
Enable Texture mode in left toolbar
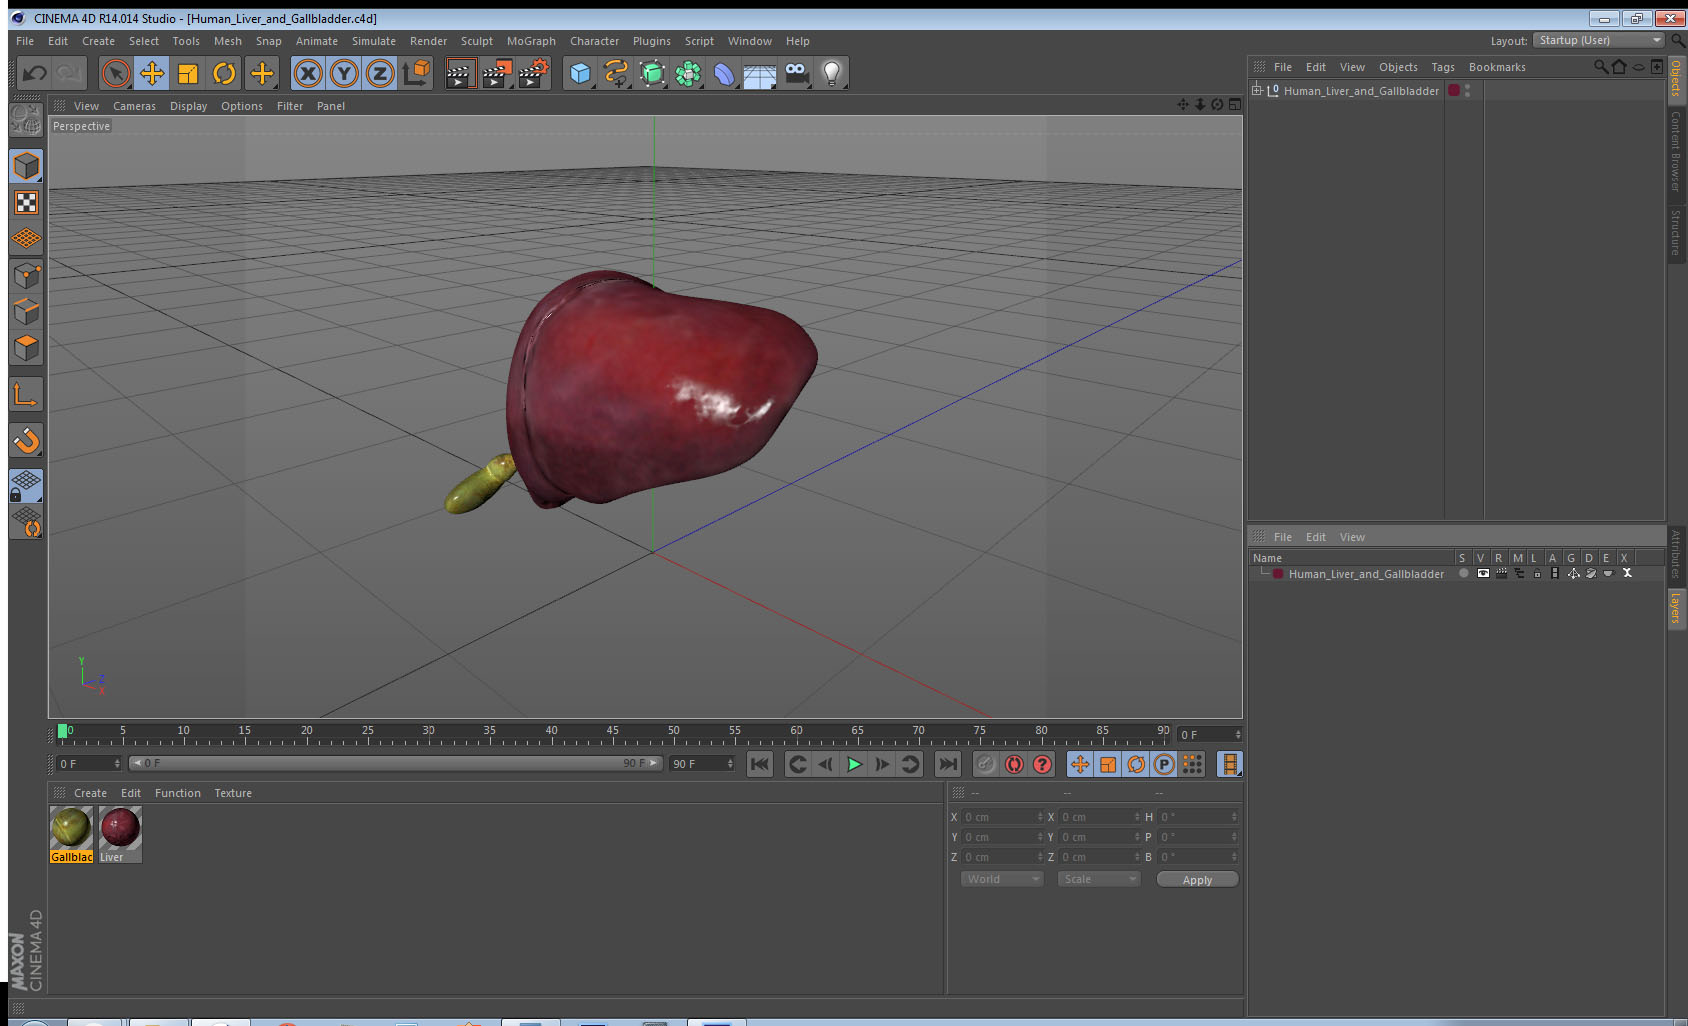click(26, 203)
